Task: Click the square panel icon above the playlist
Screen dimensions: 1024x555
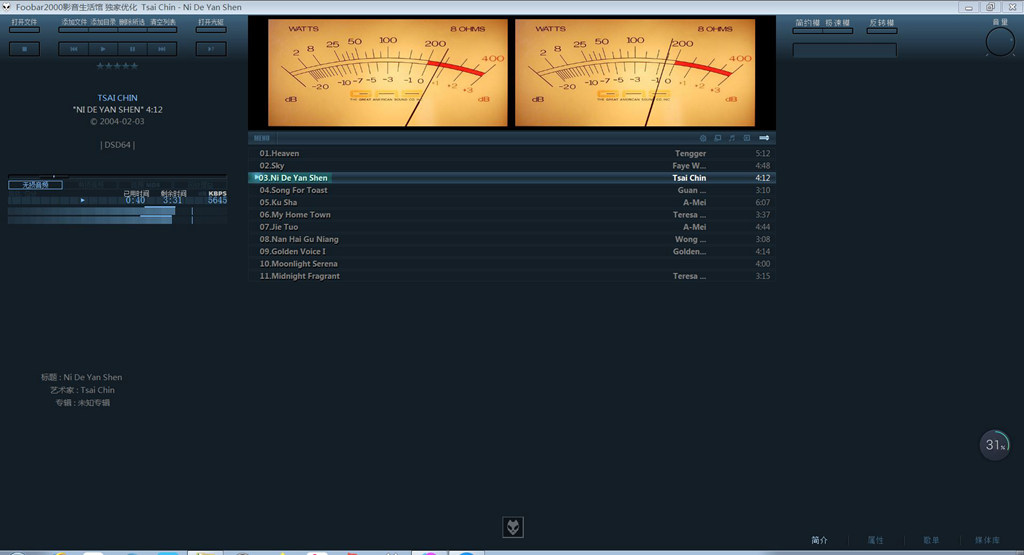Action: [746, 138]
